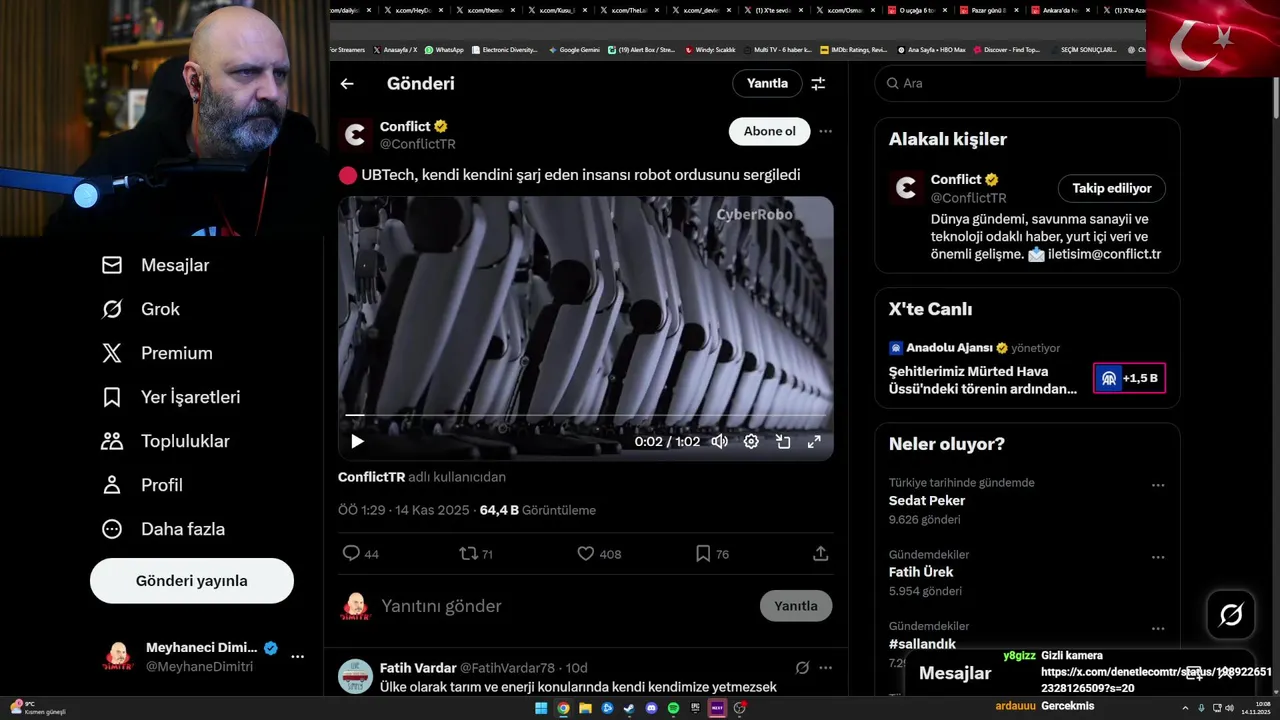Image resolution: width=1280 pixels, height=720 pixels.
Task: Click the greyed Yanıtla submit button
Action: [796, 606]
